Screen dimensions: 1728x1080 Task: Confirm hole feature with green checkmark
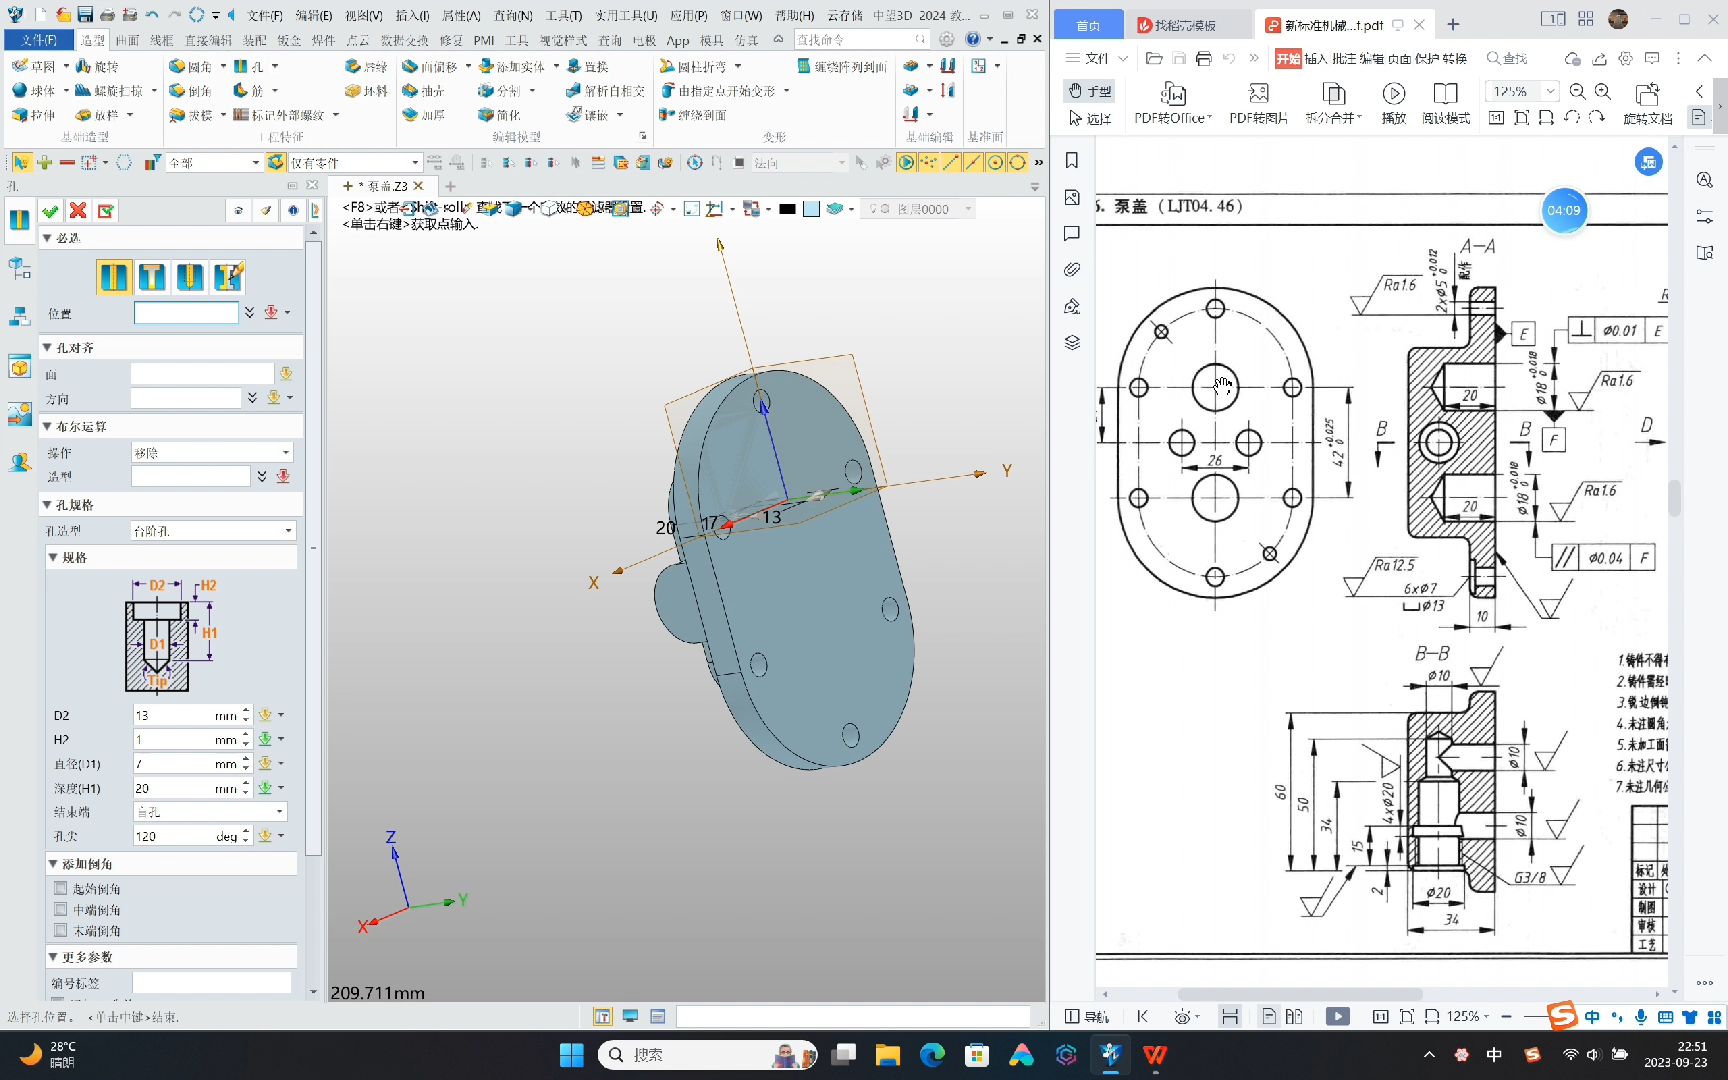pos(50,210)
